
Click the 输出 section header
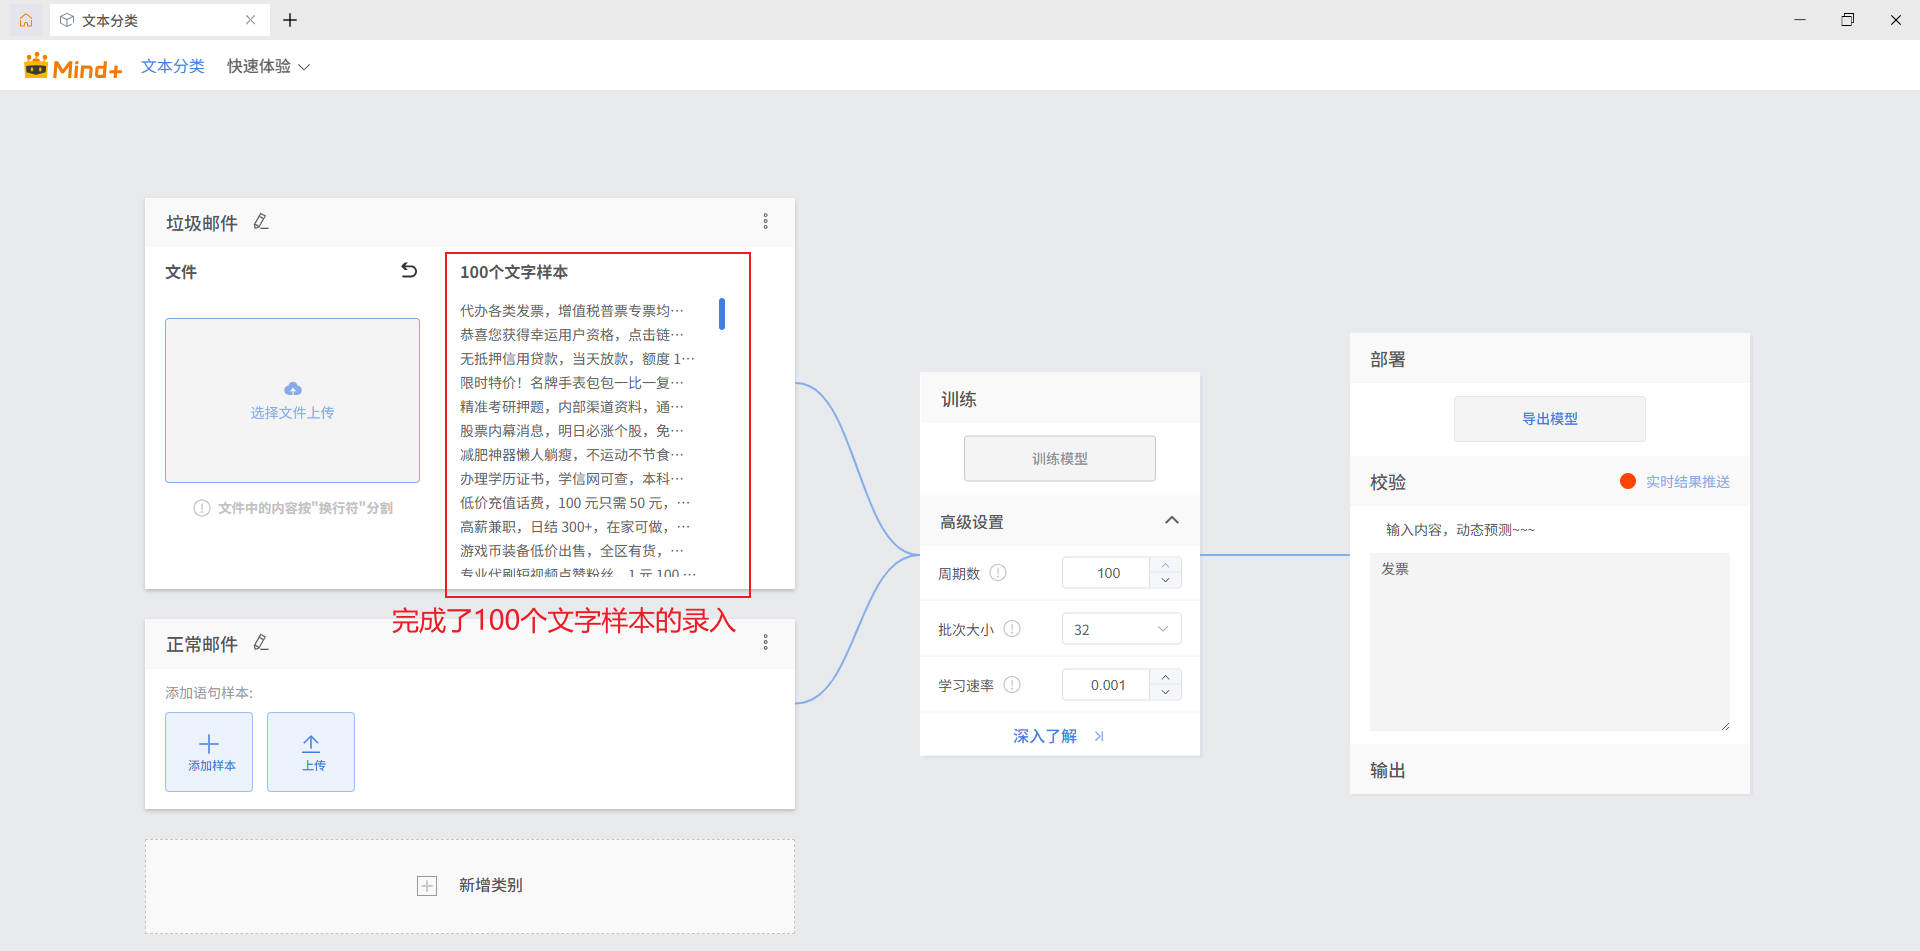[x=1550, y=770]
